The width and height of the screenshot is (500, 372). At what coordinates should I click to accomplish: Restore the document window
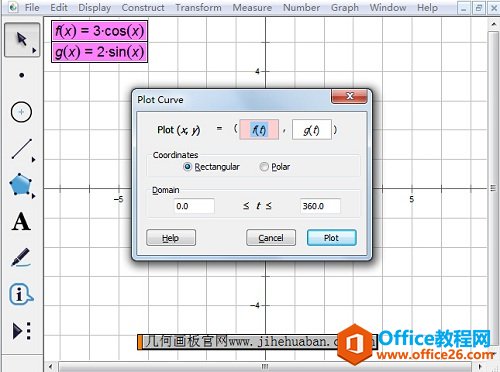pyautogui.click(x=479, y=8)
